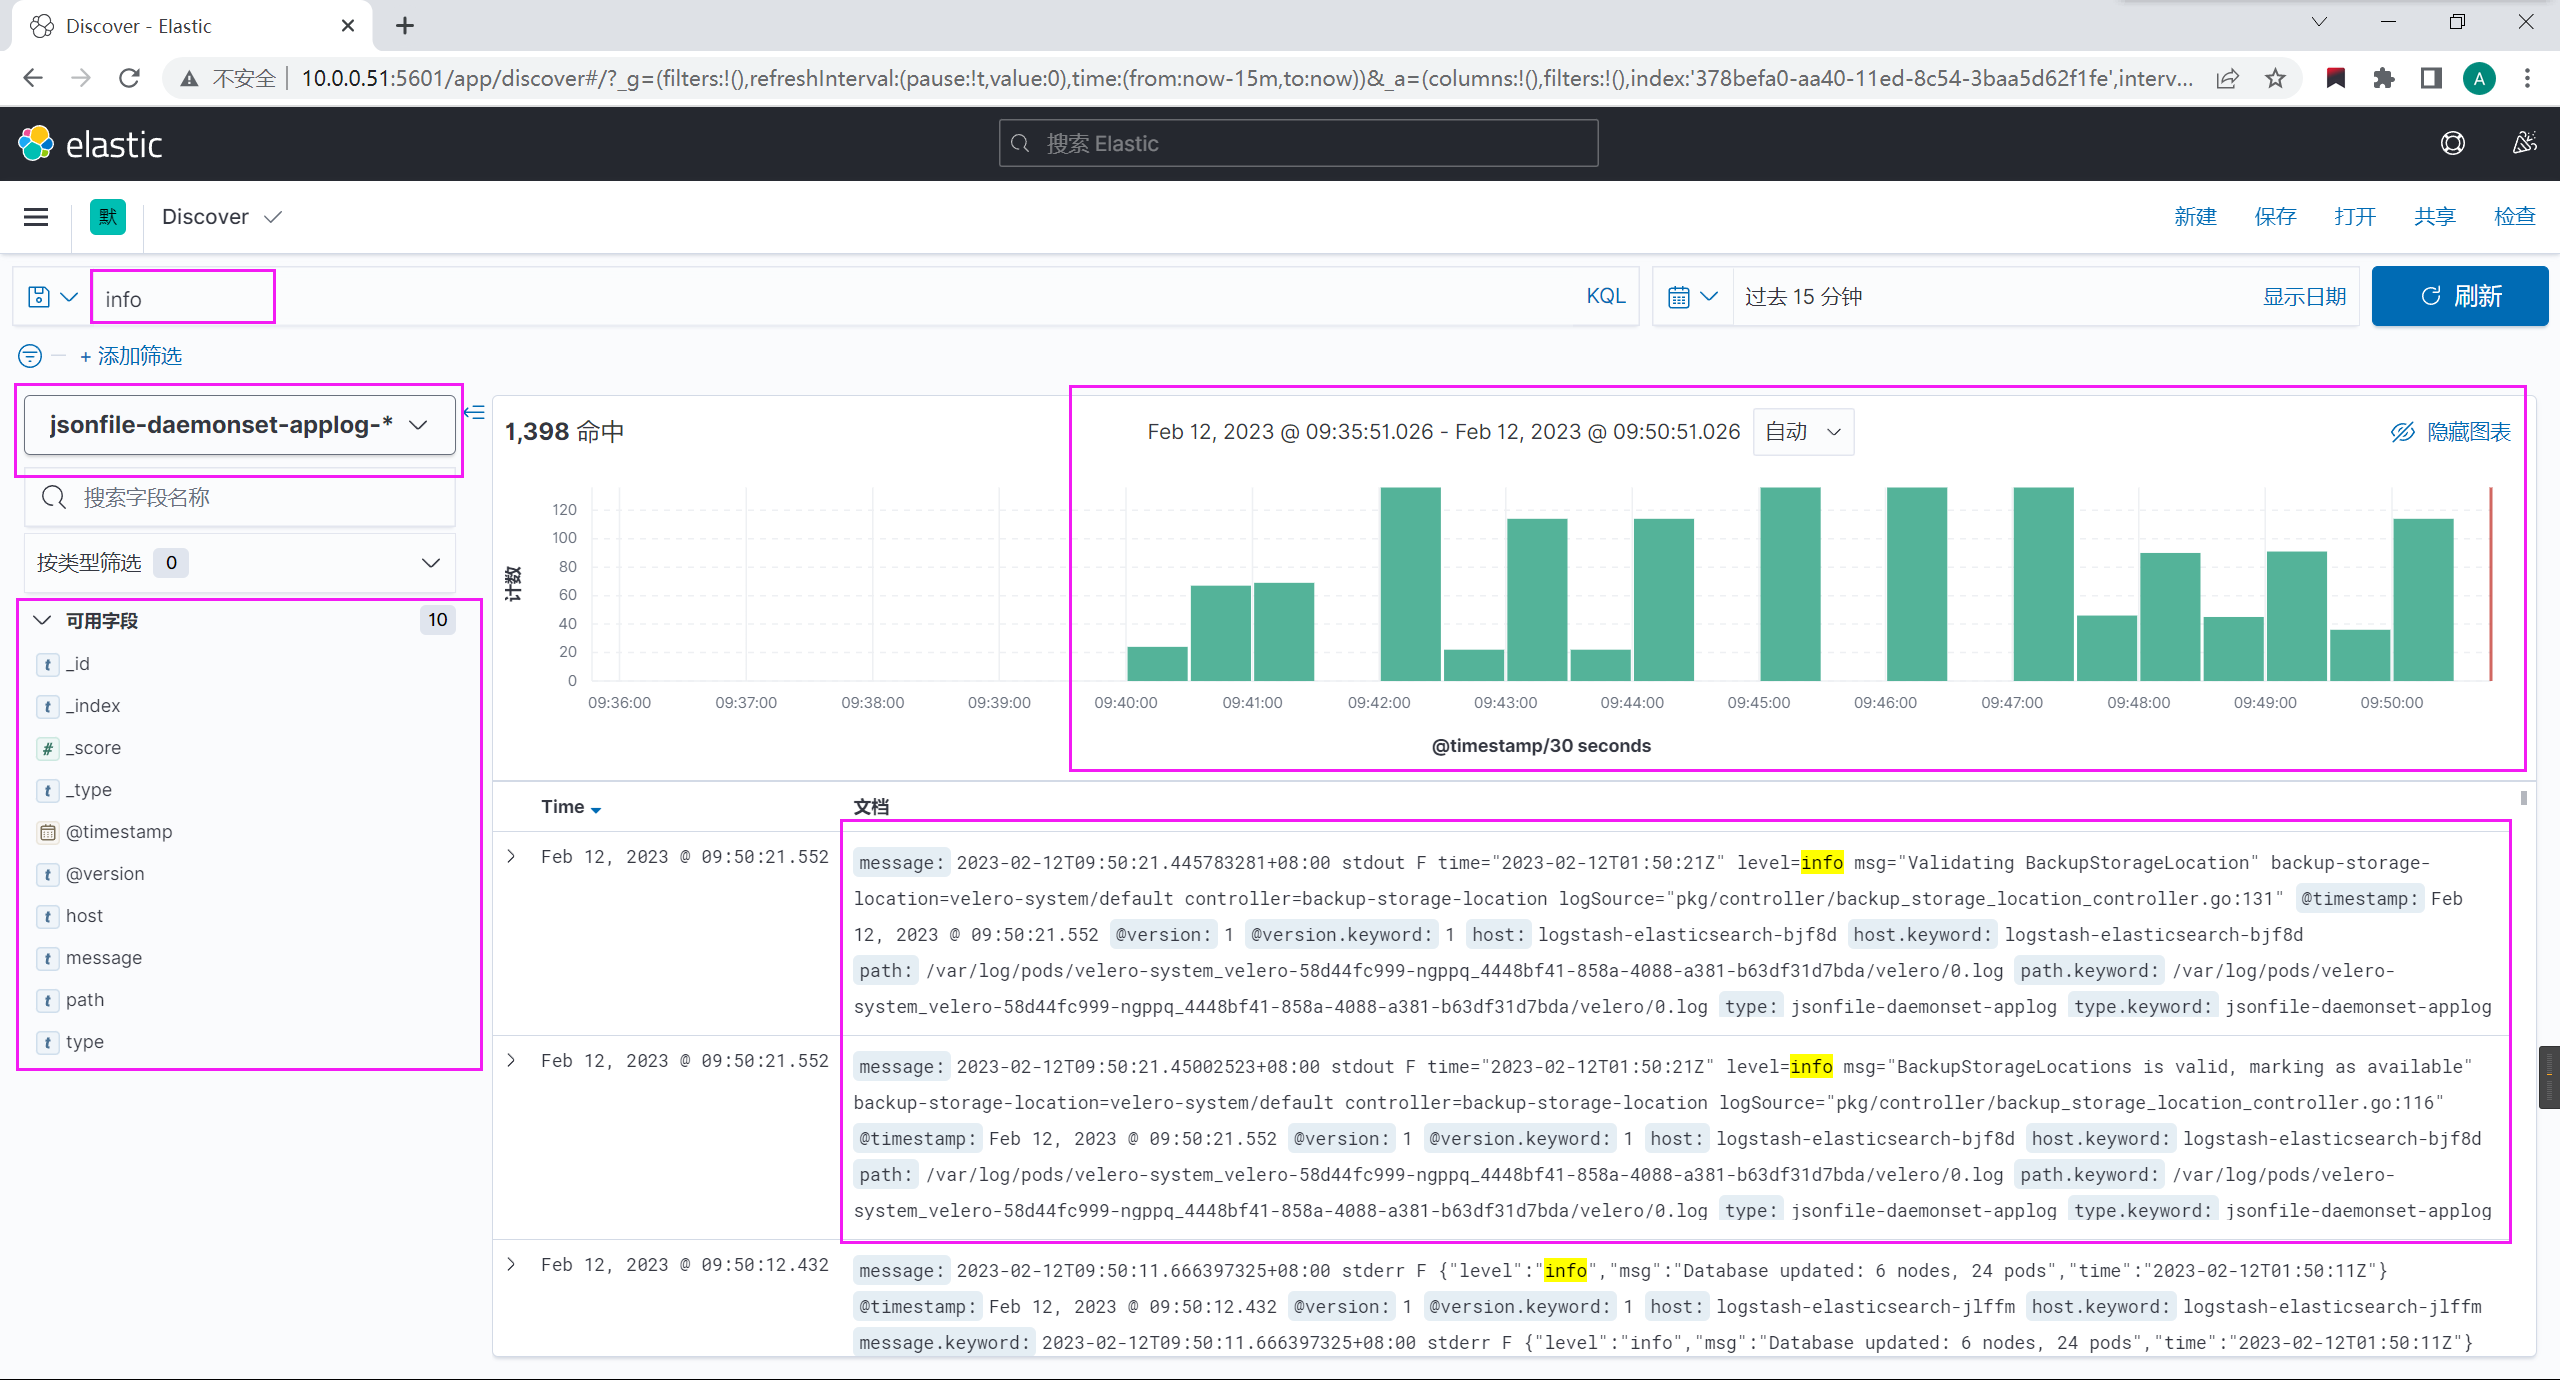Open the hamburger navigation menu
This screenshot has height=1380, width=2560.
[x=36, y=217]
